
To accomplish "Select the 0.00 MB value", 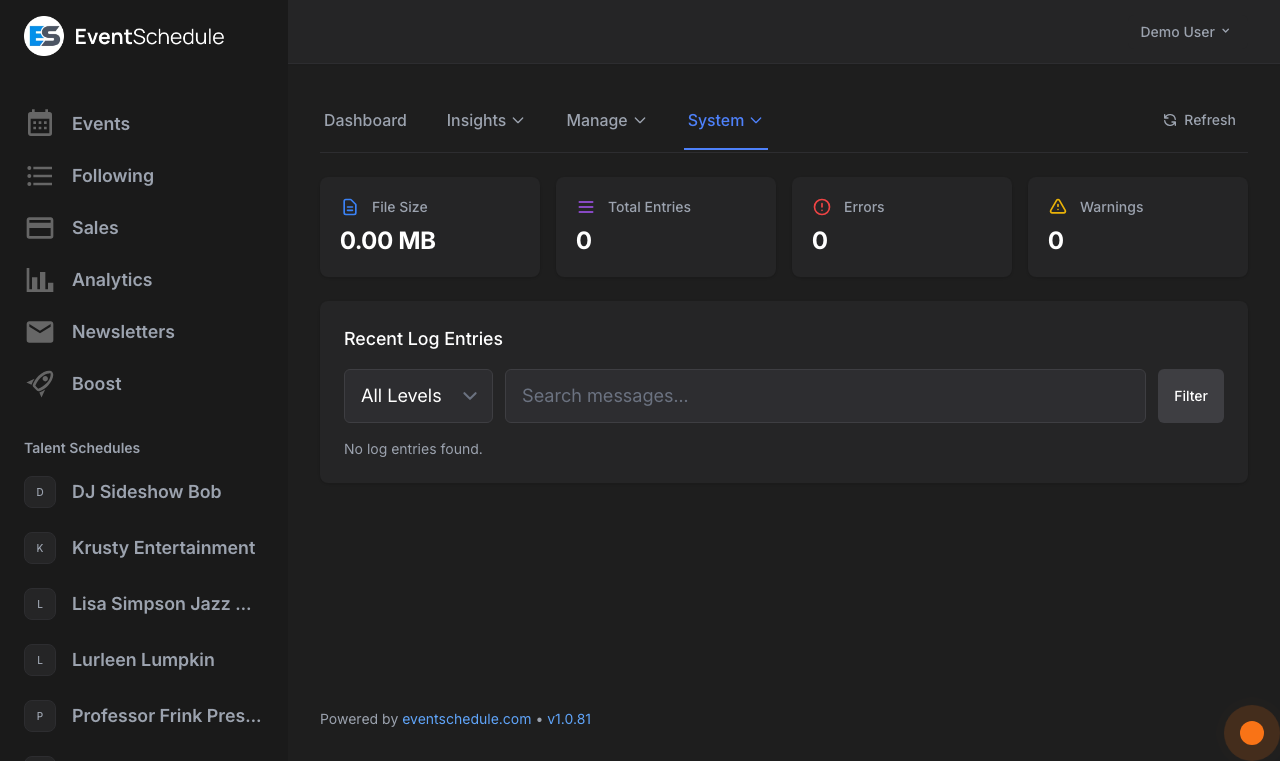I will [x=388, y=241].
